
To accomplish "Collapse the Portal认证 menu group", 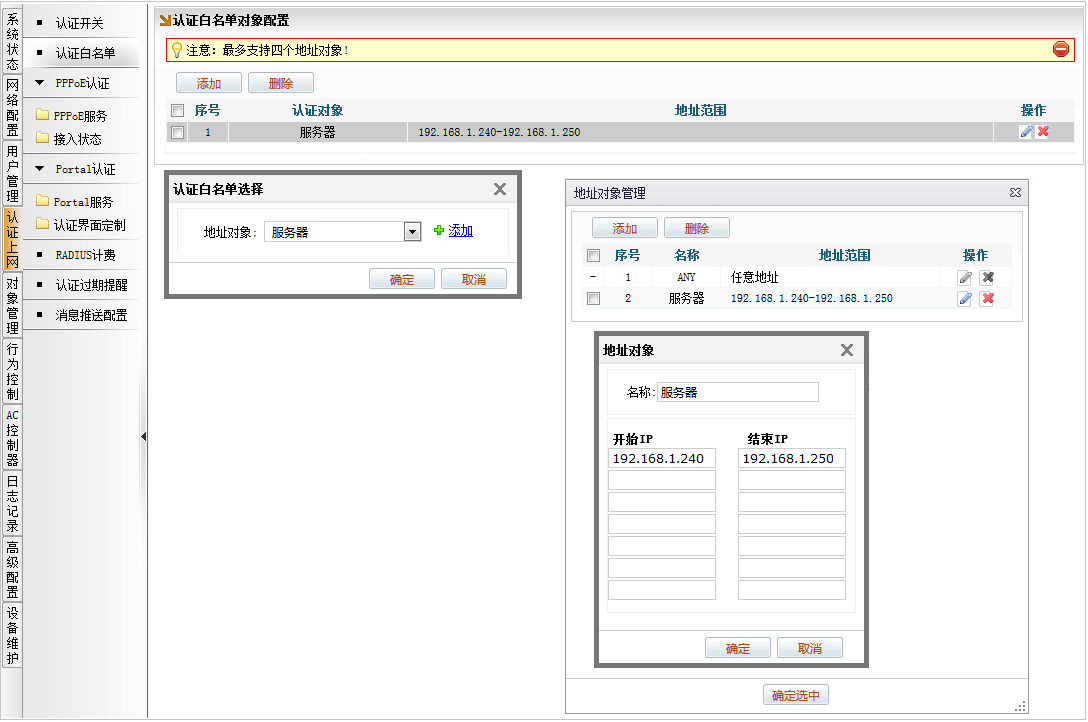I will tap(40, 170).
